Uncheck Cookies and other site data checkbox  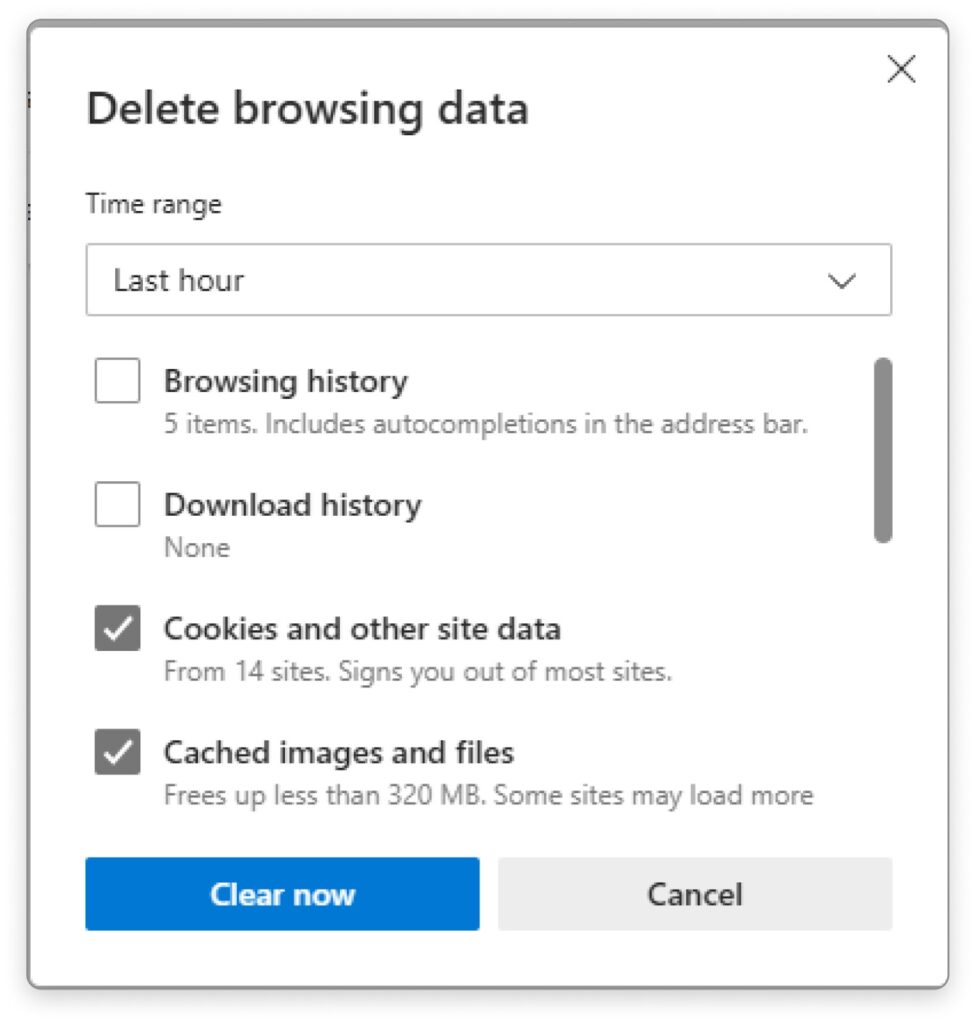[118, 628]
